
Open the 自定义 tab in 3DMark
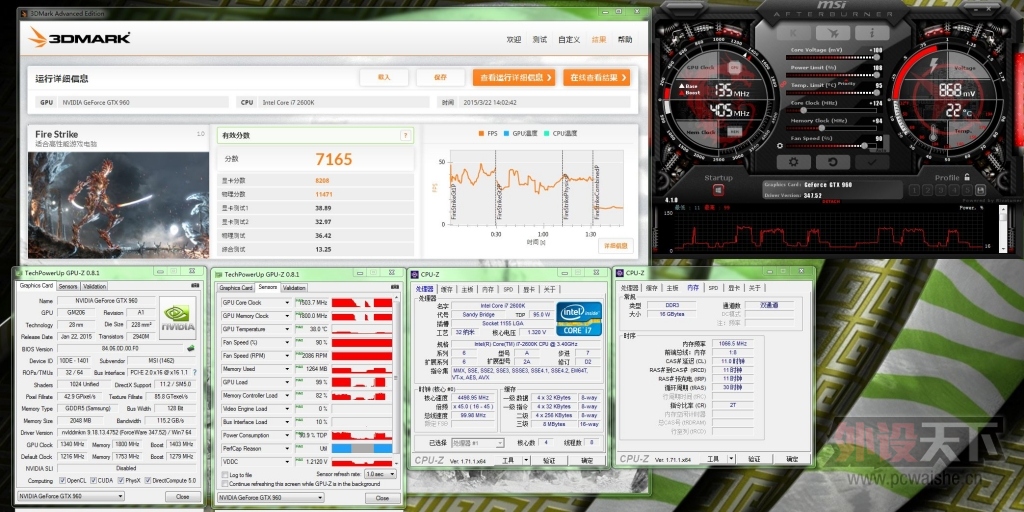pos(569,39)
